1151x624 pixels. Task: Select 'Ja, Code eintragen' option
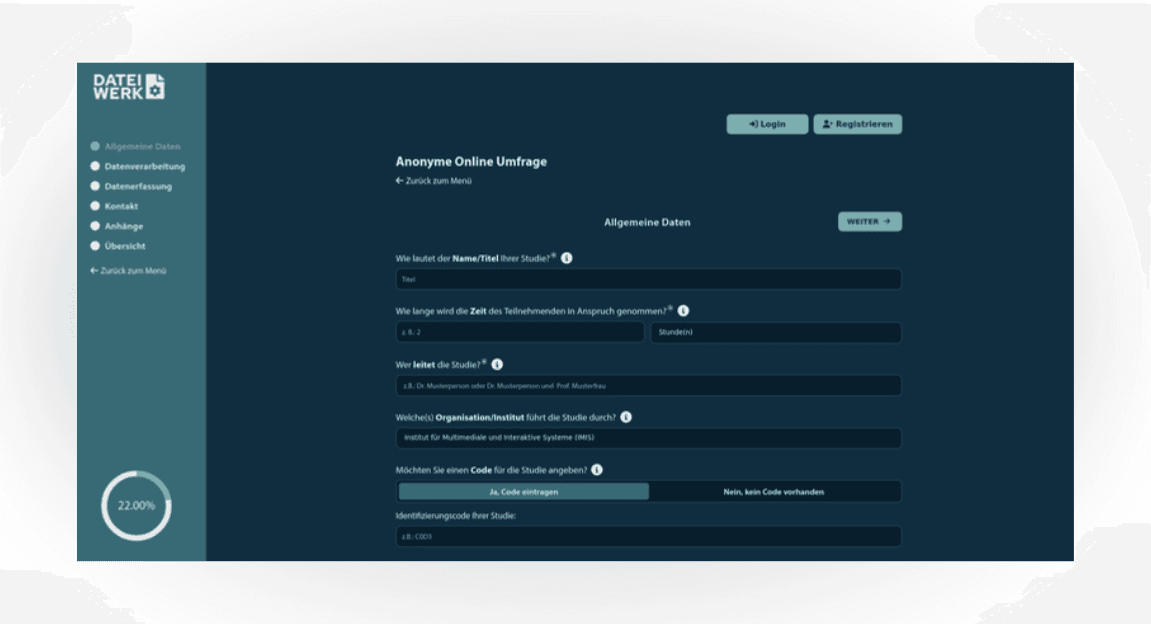click(x=524, y=492)
